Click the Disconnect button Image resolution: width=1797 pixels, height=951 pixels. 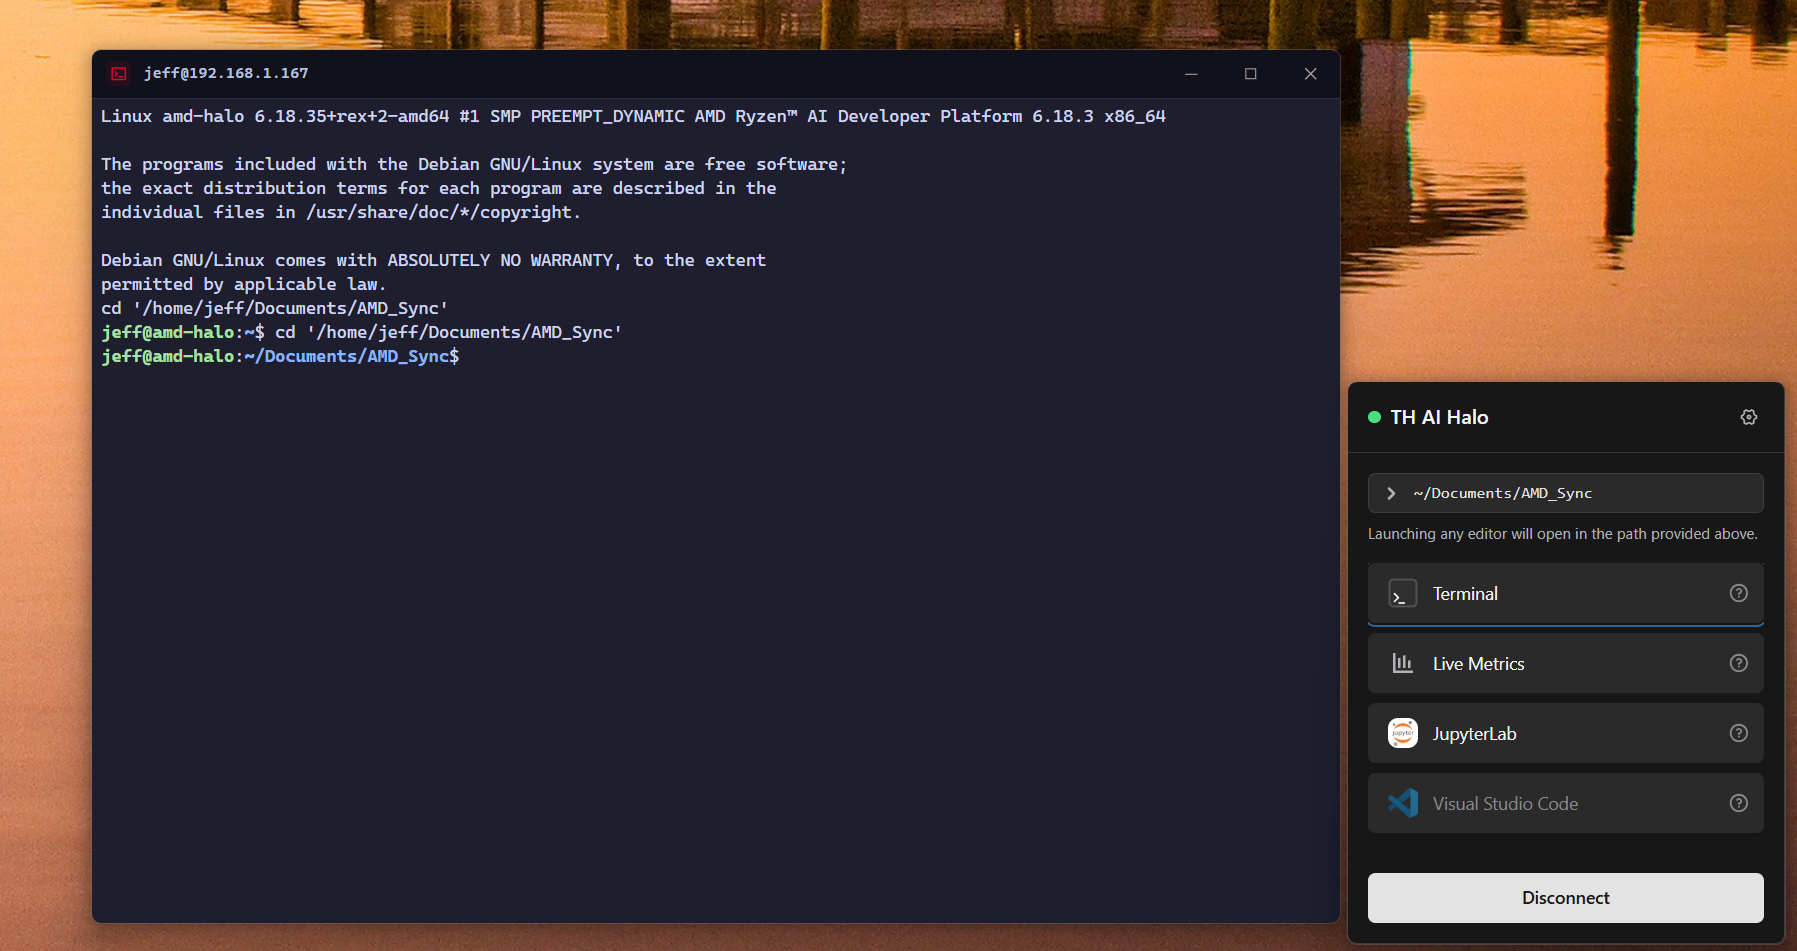click(1565, 898)
